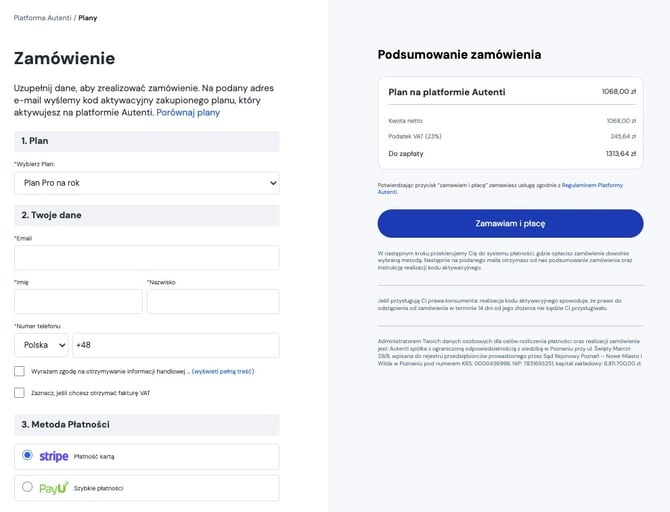Show full consent text via wyświetl pełną treść
This screenshot has height=512, width=670.
click(x=223, y=371)
